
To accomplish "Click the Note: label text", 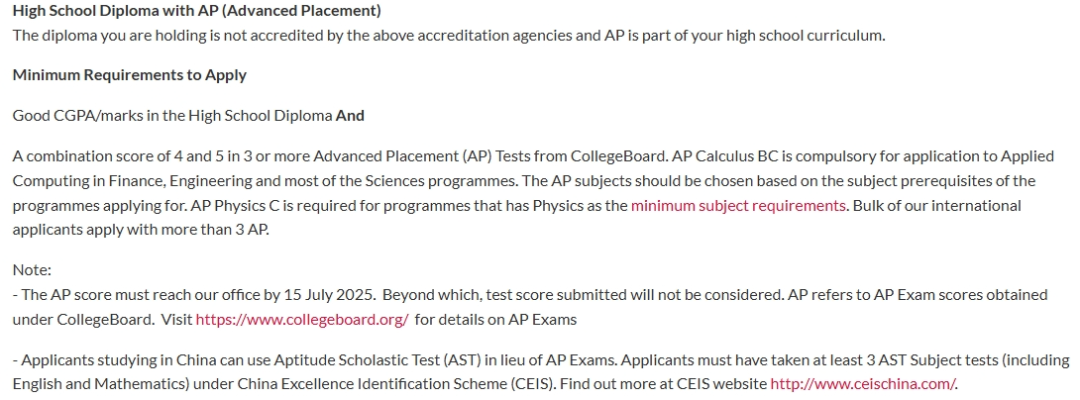I will pyautogui.click(x=32, y=270).
